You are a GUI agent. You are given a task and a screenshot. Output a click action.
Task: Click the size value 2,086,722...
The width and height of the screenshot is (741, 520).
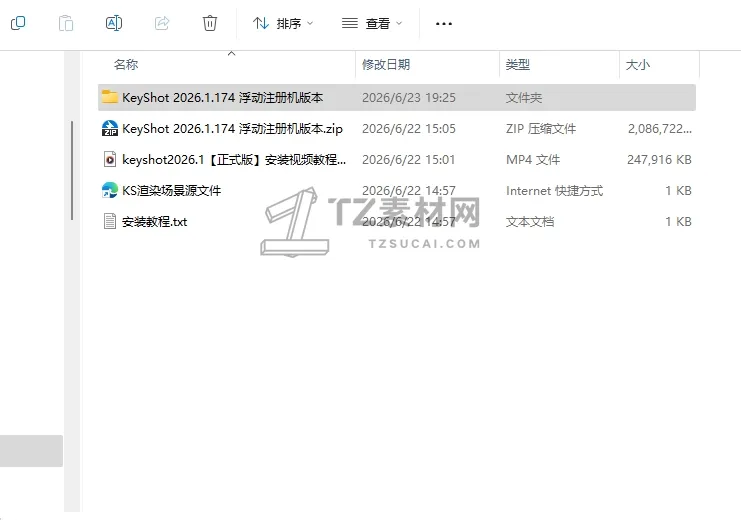pyautogui.click(x=660, y=129)
